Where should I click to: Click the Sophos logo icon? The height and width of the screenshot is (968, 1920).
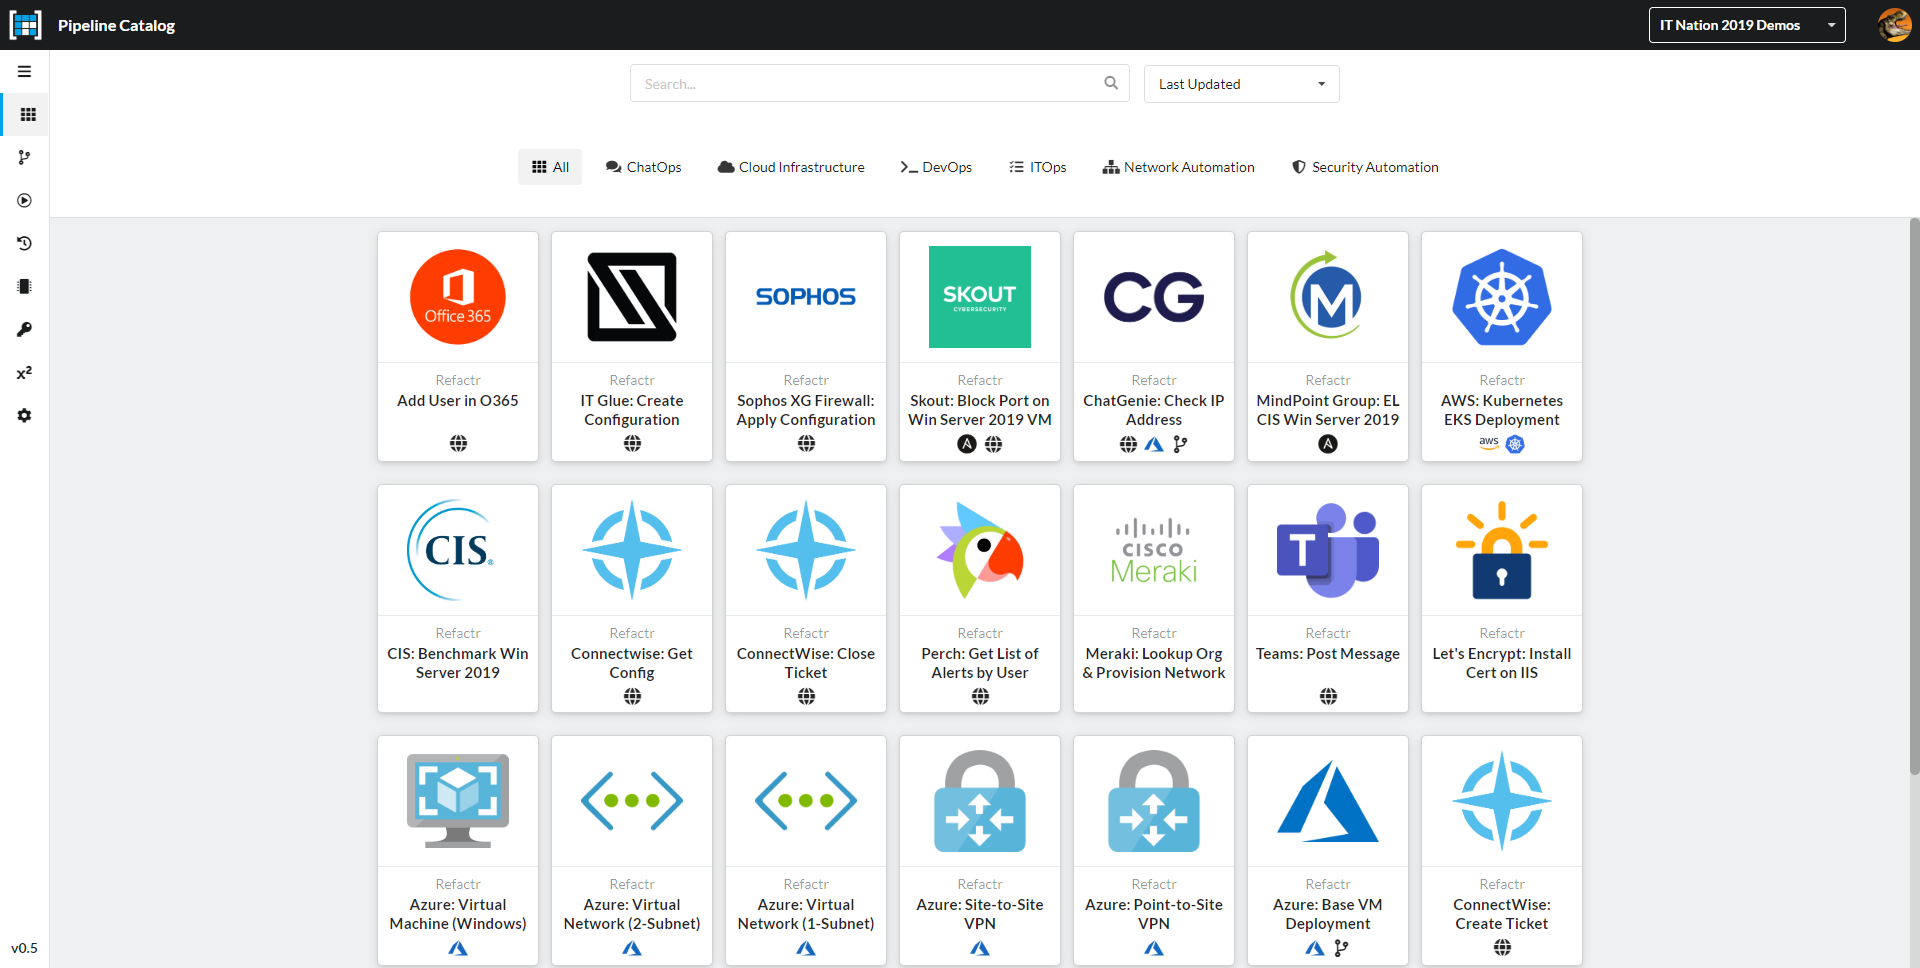coord(806,297)
